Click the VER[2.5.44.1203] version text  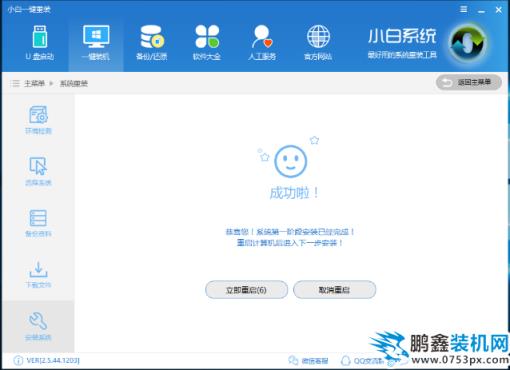(53, 360)
